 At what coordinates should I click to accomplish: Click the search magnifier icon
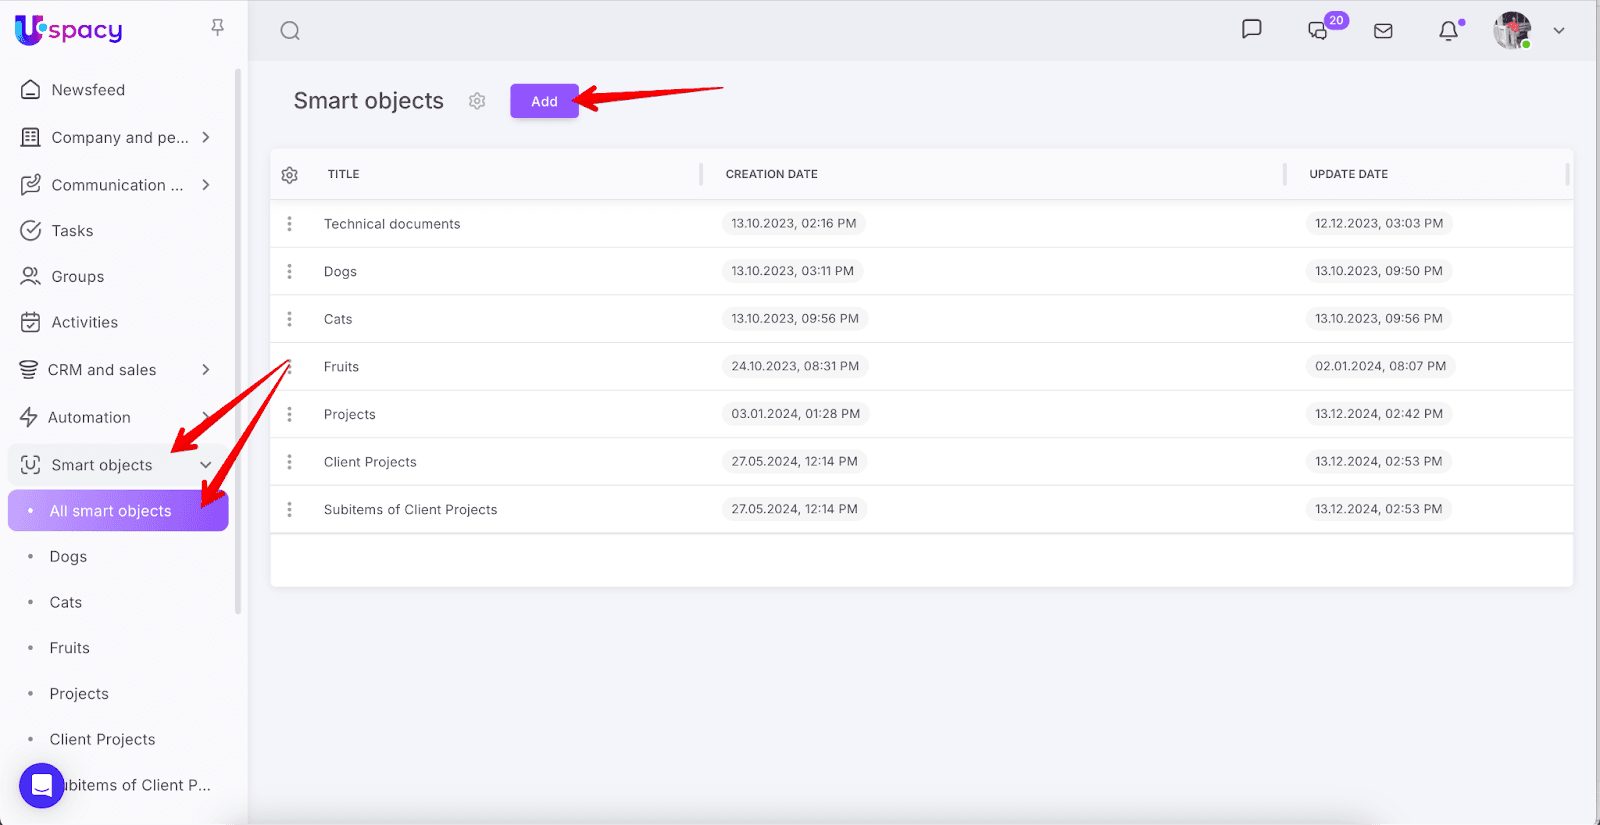pos(290,31)
